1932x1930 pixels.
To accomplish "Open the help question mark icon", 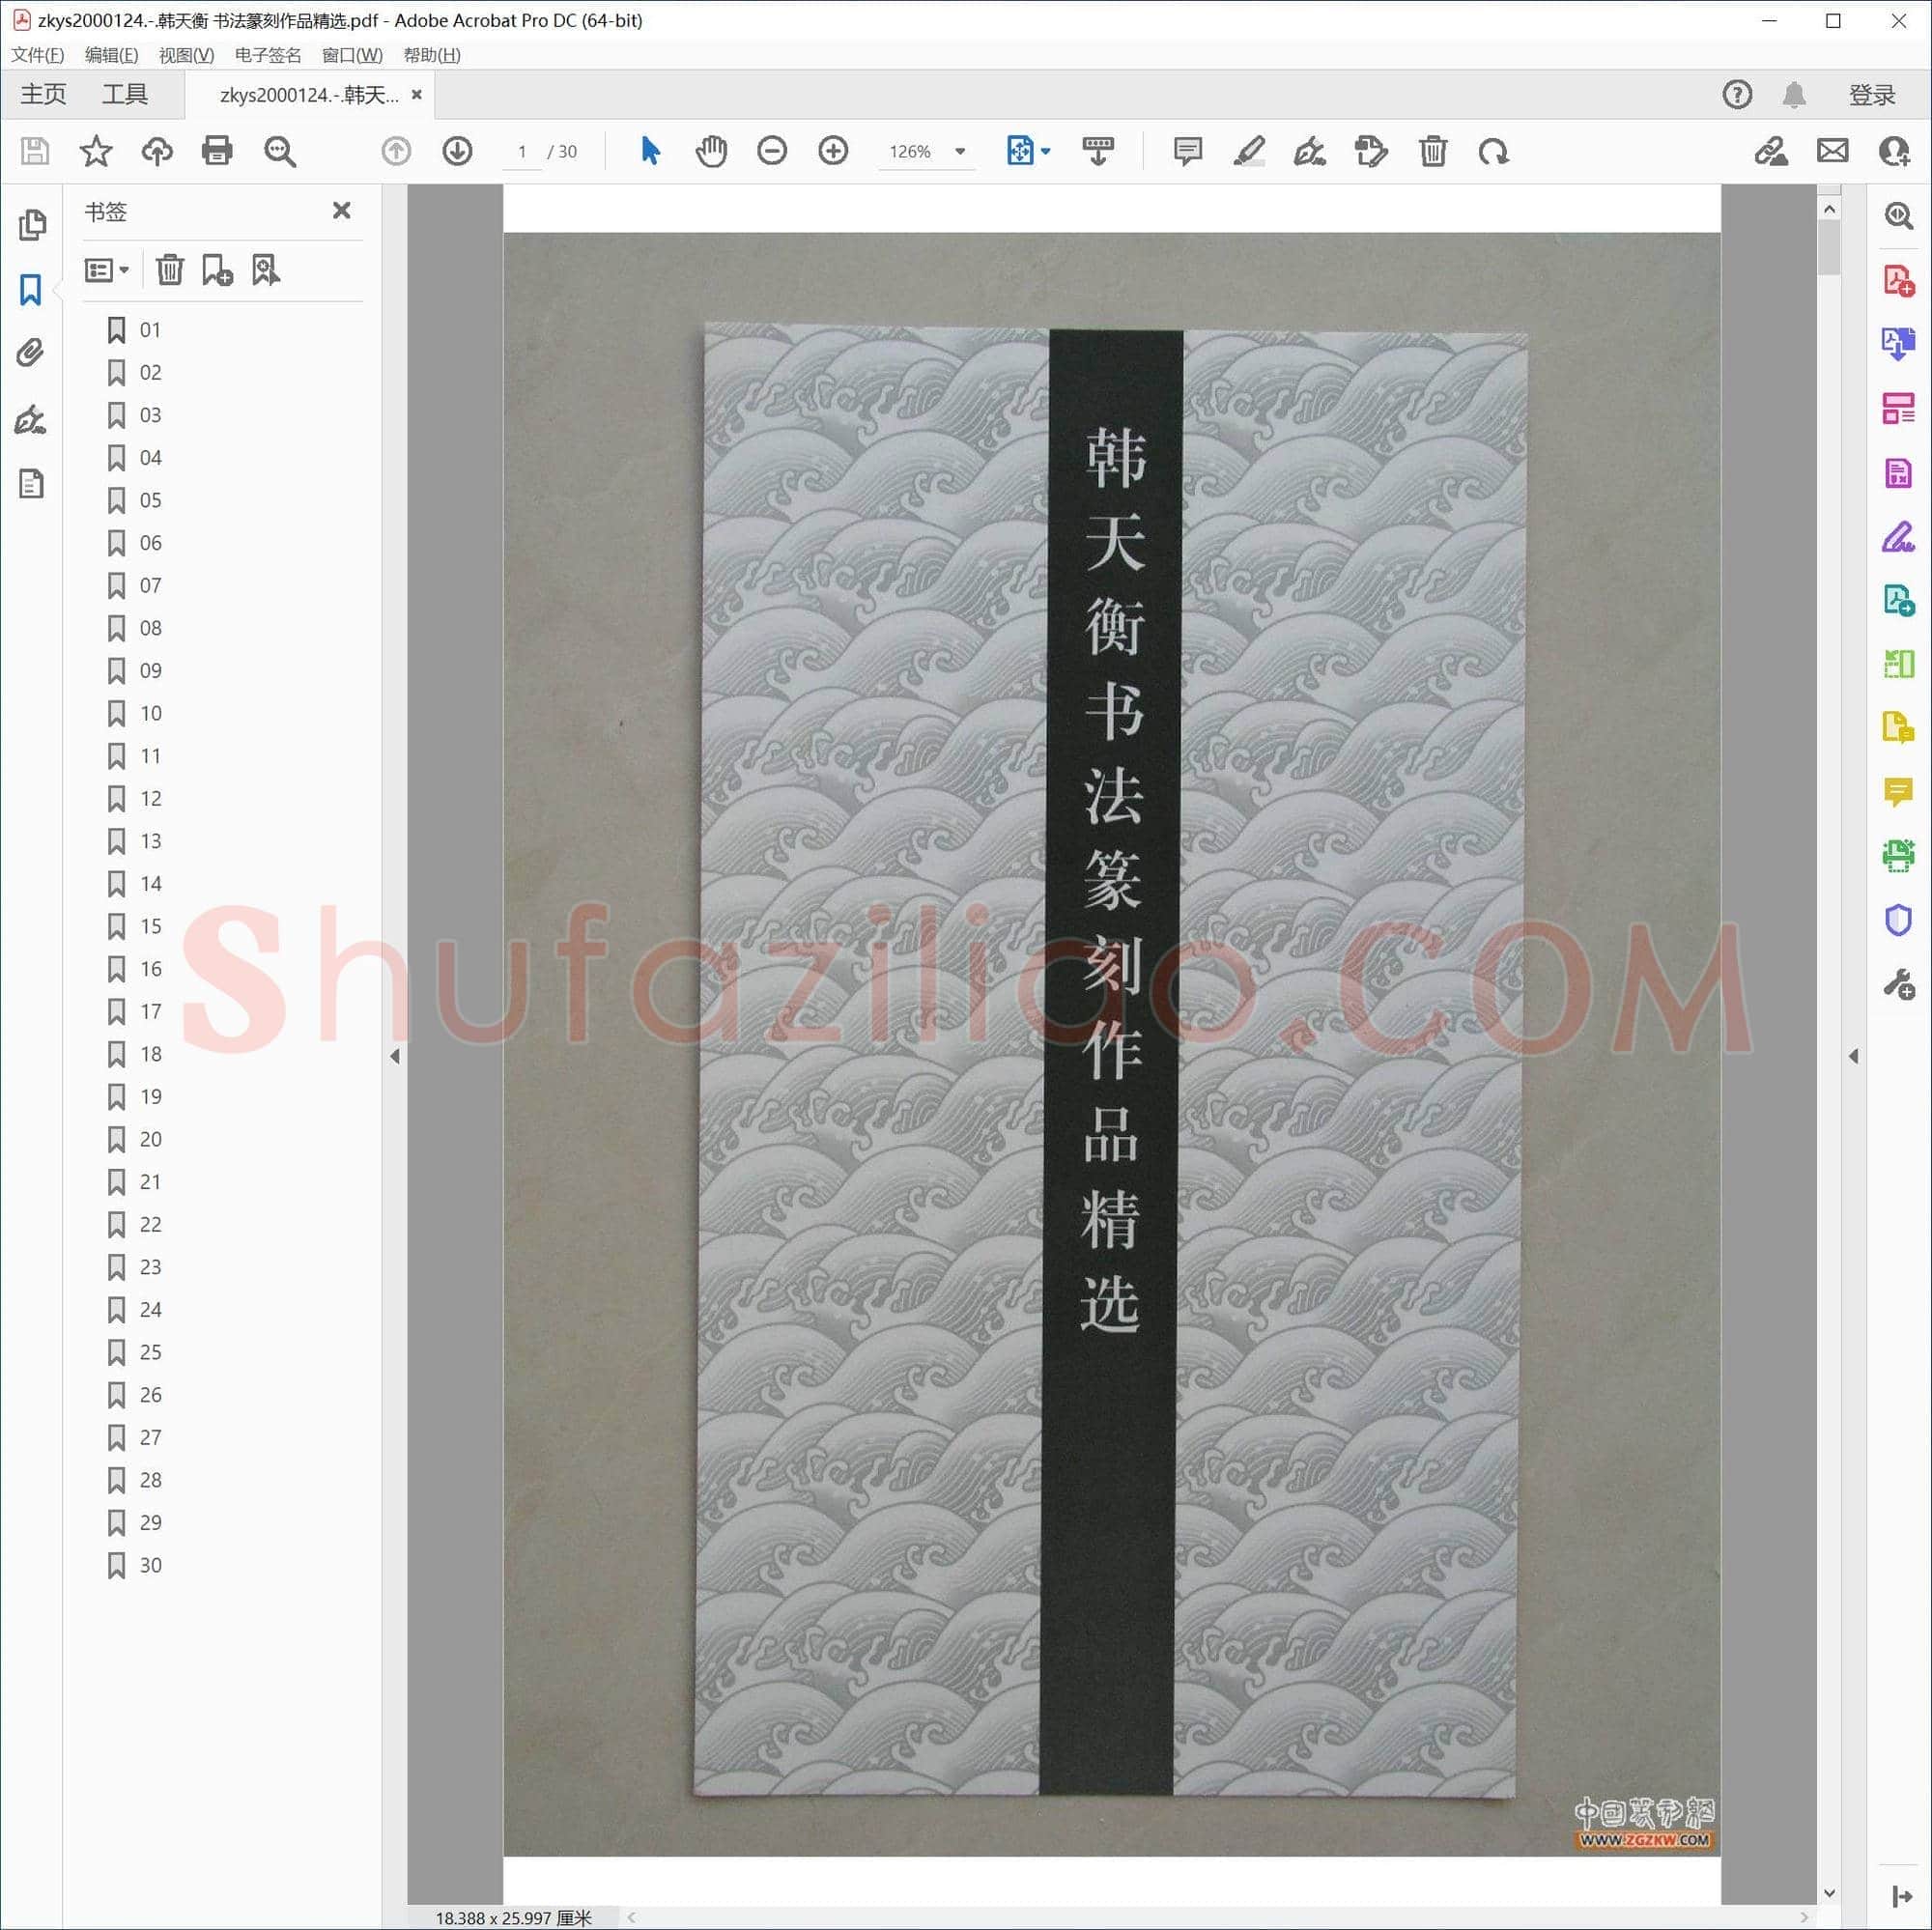I will pos(1737,95).
